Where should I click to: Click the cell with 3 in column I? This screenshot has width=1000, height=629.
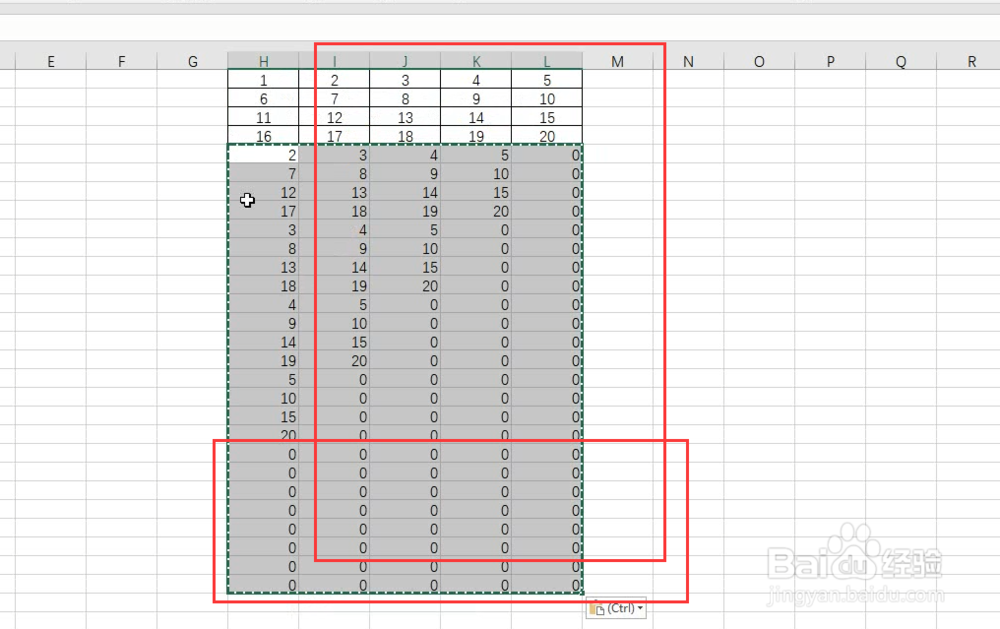click(334, 154)
